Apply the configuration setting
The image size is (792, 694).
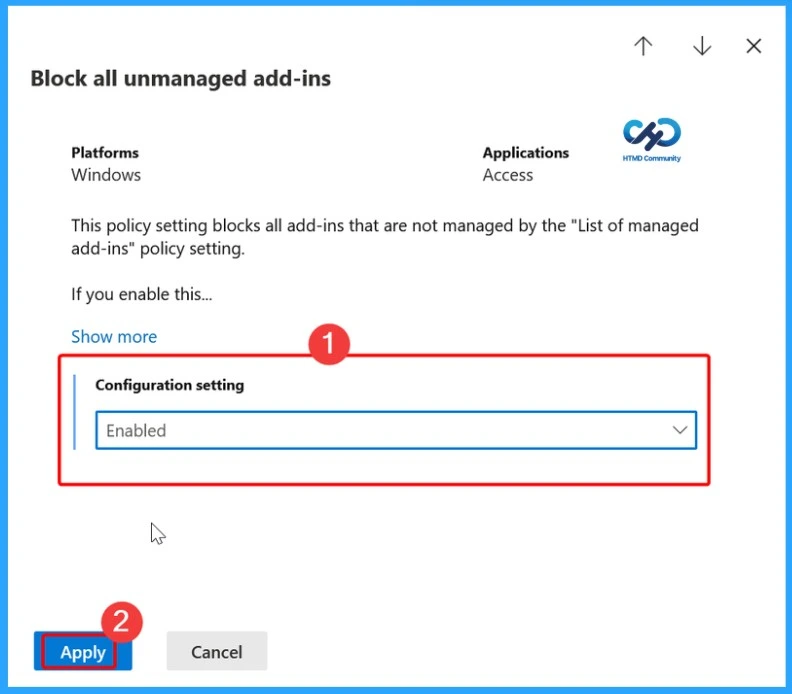coord(83,652)
